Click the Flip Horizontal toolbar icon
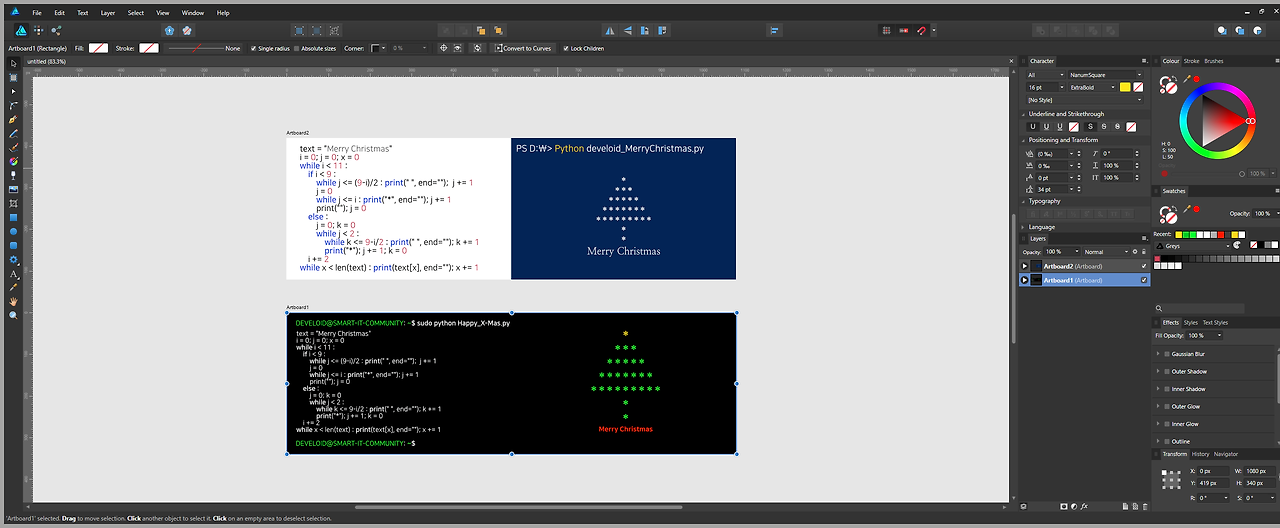The height and width of the screenshot is (528, 1280). click(x=609, y=30)
